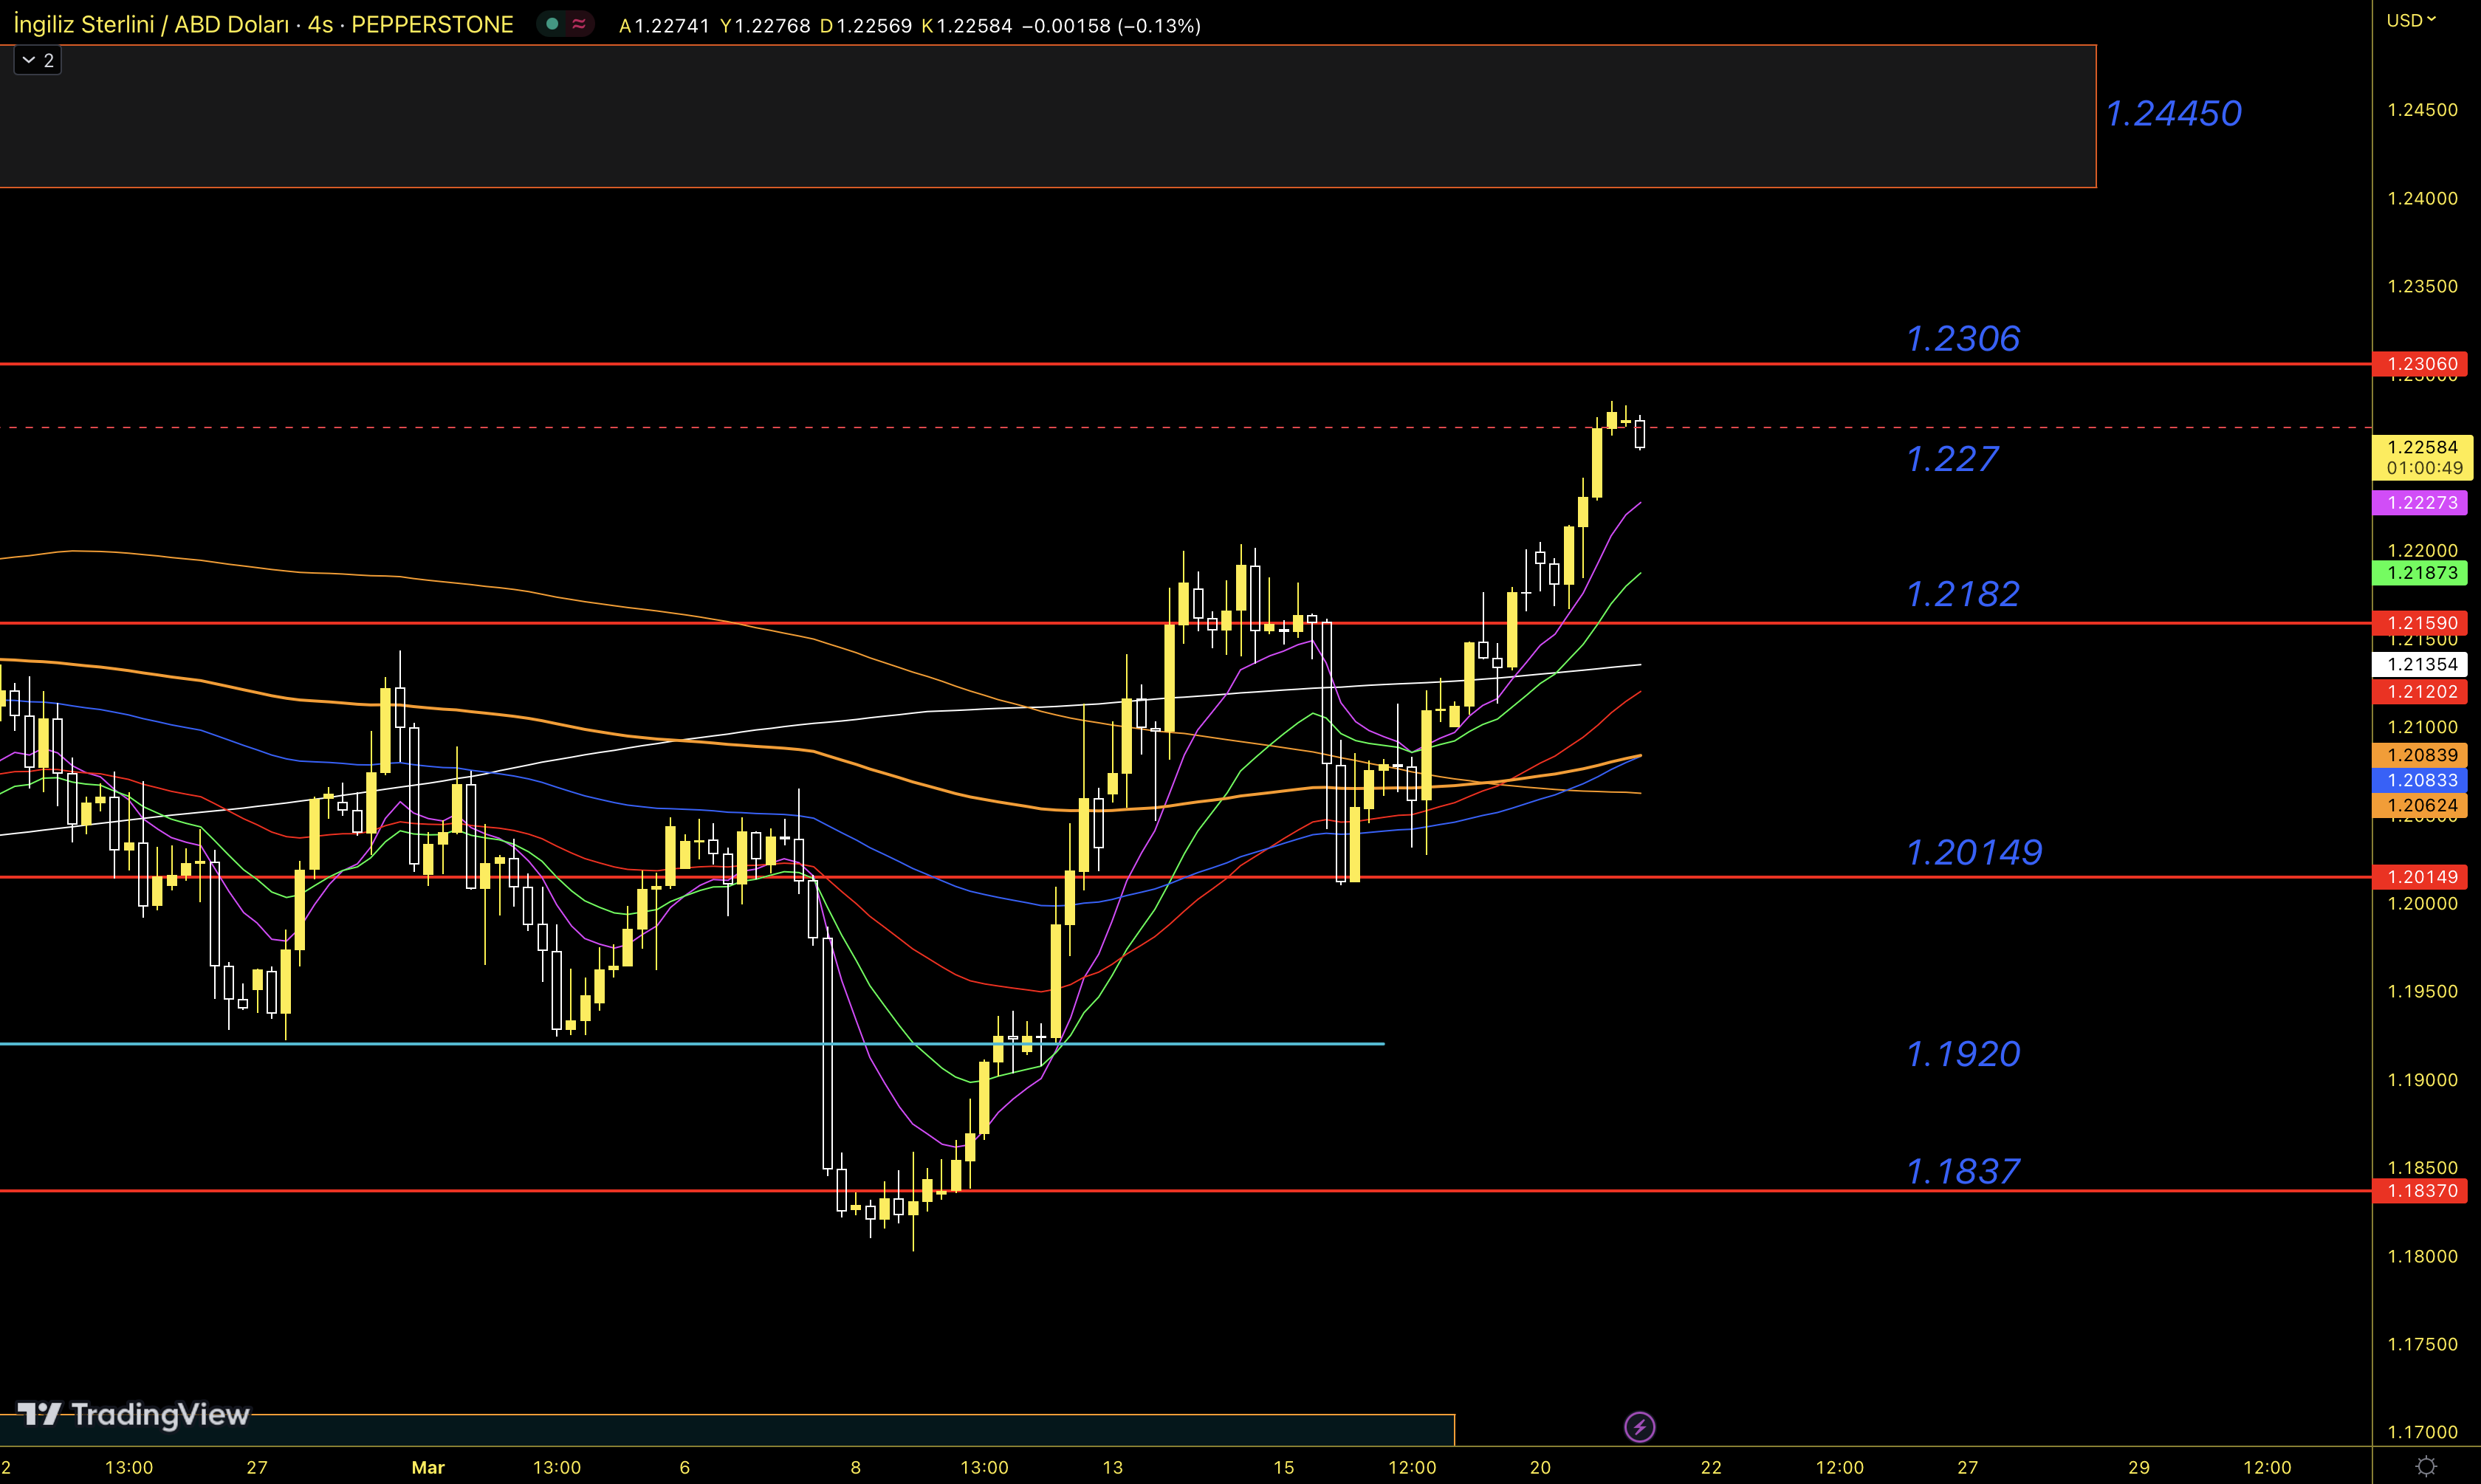Viewport: 2481px width, 1484px height.
Task: Click the blue 1.20833 indicator price tag
Action: [x=2421, y=780]
